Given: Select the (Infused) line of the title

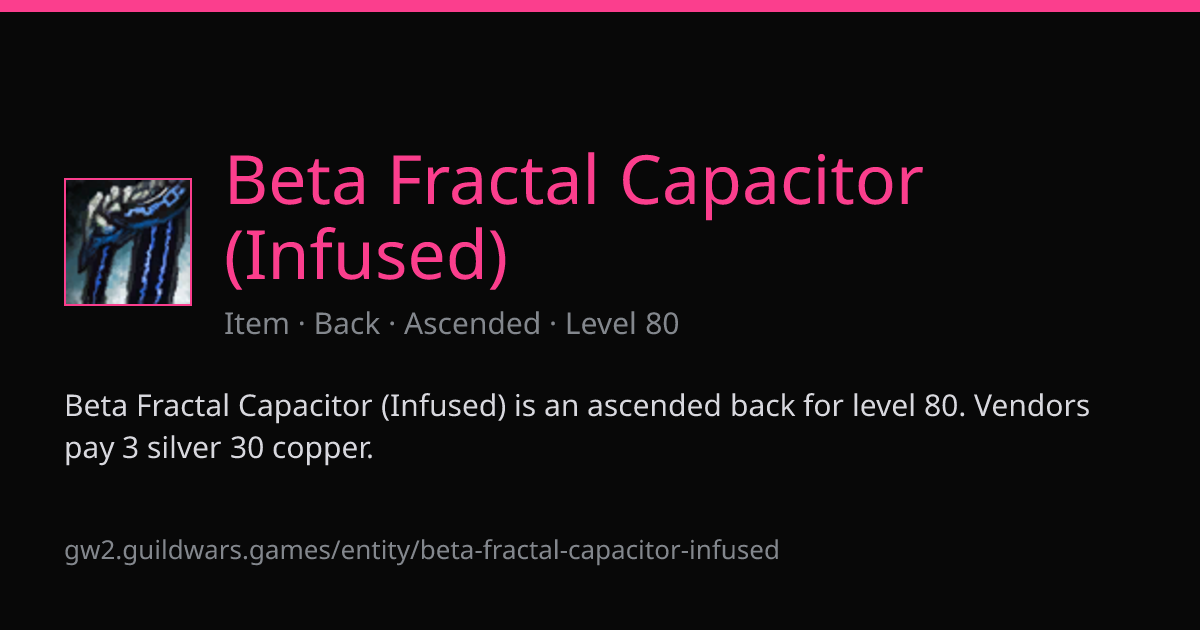Looking at the screenshot, I should coord(366,257).
